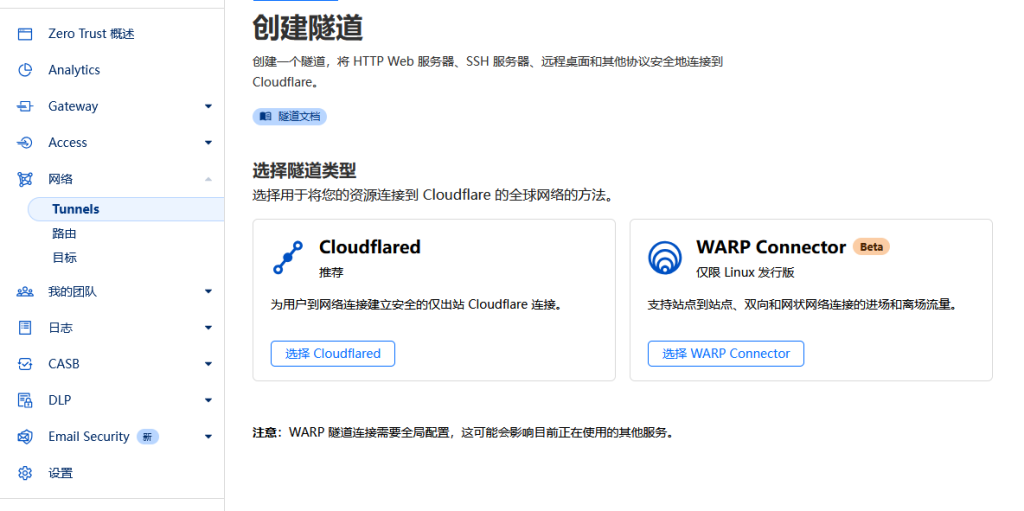Click the Zero Trust 概述 window icon
Viewport: 1024px width, 511px height.
coord(25,34)
